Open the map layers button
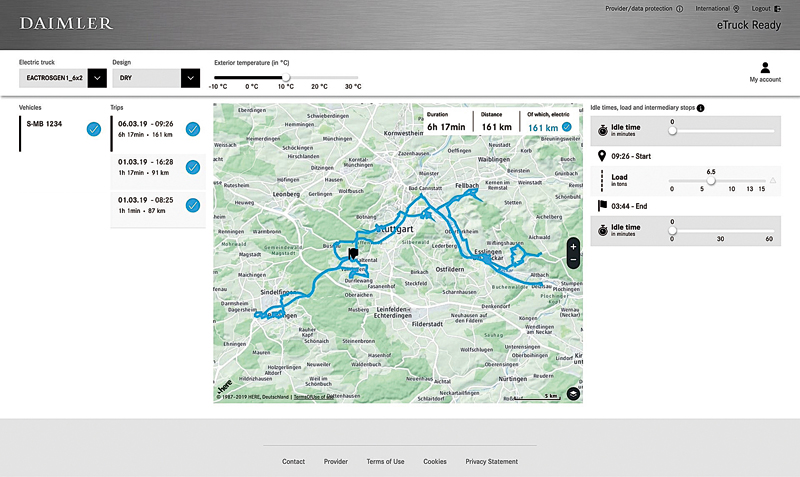800x477 pixels. (x=573, y=393)
